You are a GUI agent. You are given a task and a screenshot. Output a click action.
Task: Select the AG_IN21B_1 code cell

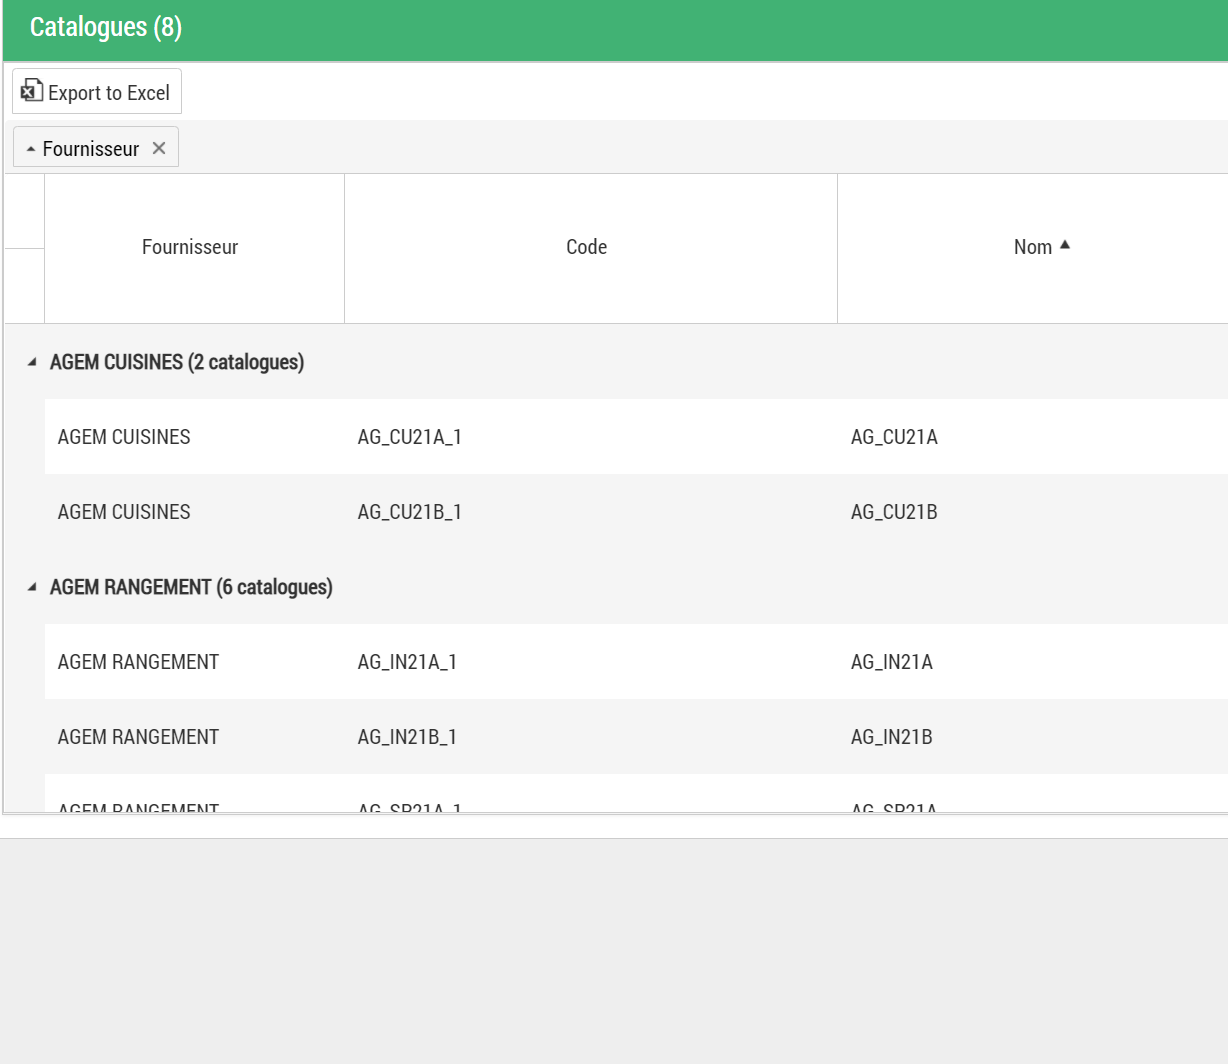[x=407, y=737]
